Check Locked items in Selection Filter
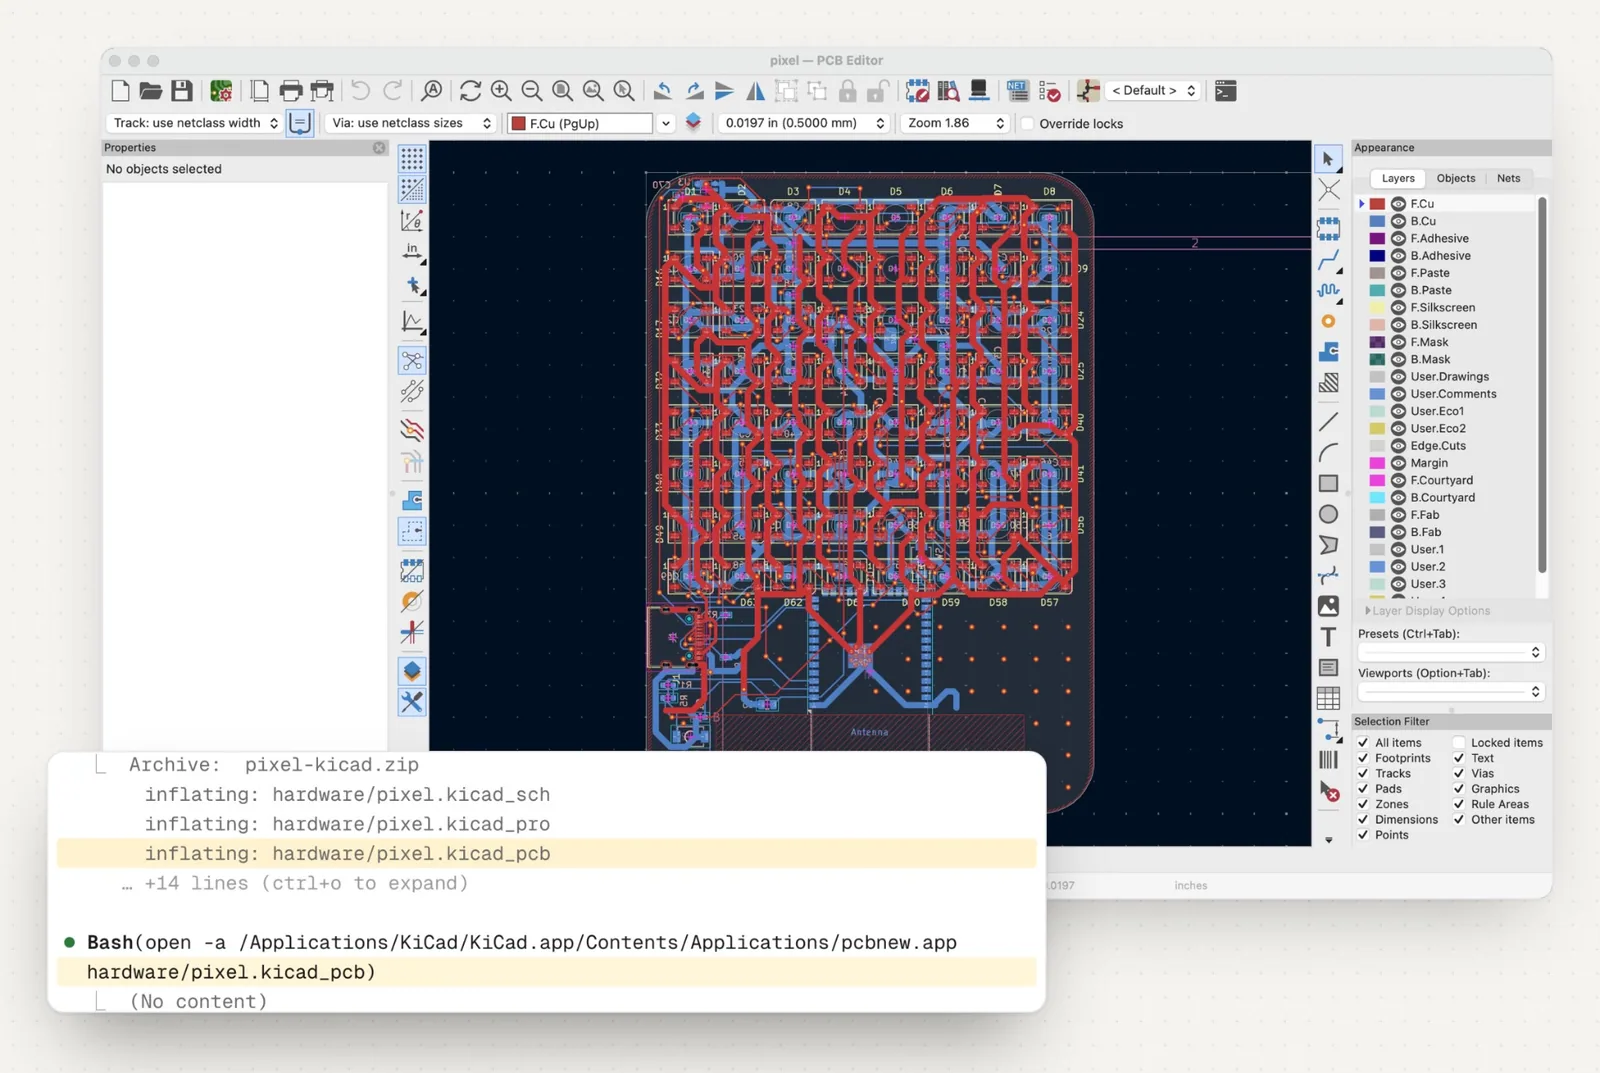Image resolution: width=1600 pixels, height=1073 pixels. pos(1459,743)
